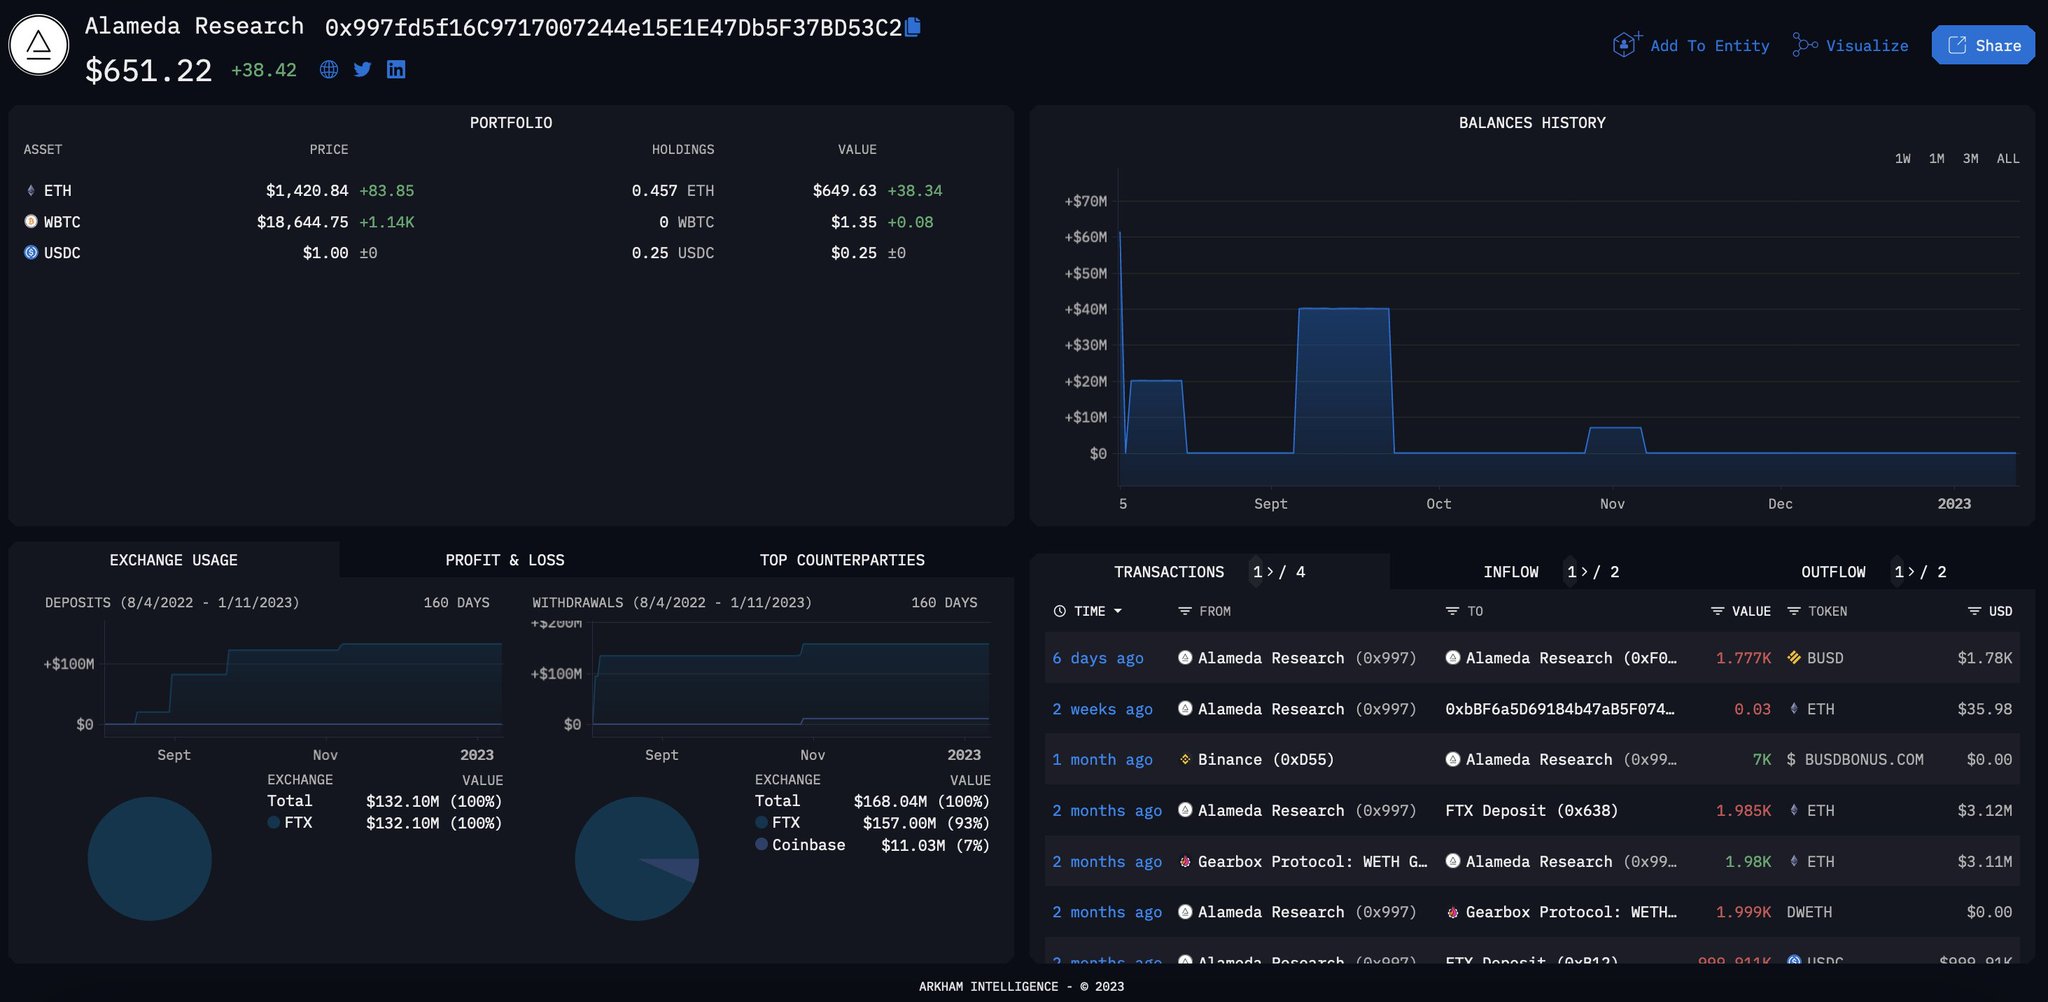This screenshot has width=2048, height=1002.
Task: Click the Share button
Action: click(x=1983, y=45)
